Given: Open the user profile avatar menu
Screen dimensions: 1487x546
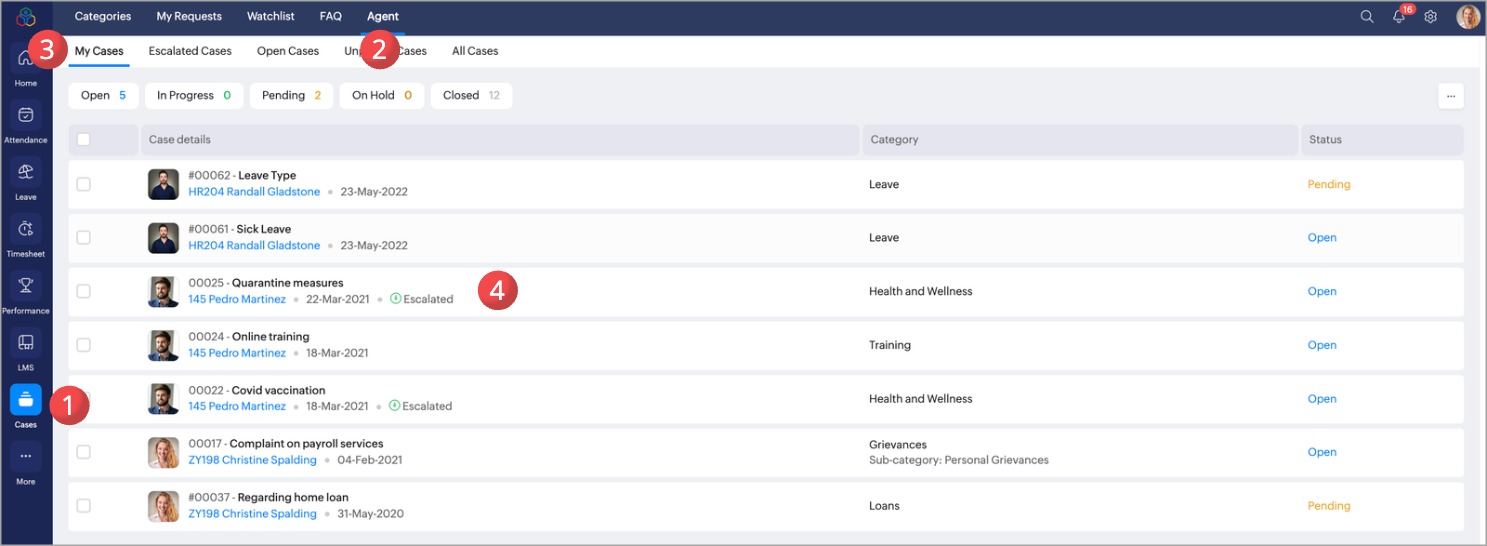Looking at the screenshot, I should point(1468,17).
